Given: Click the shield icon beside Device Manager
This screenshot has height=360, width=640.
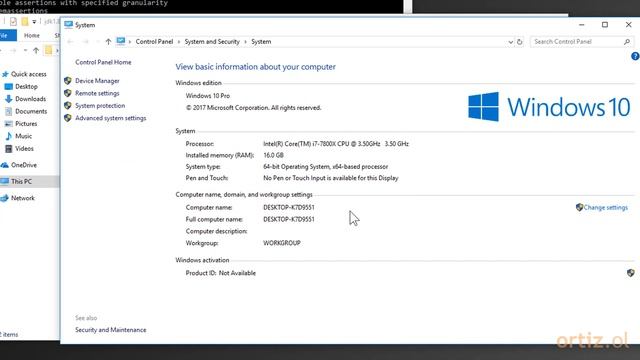Looking at the screenshot, I should [x=68, y=81].
